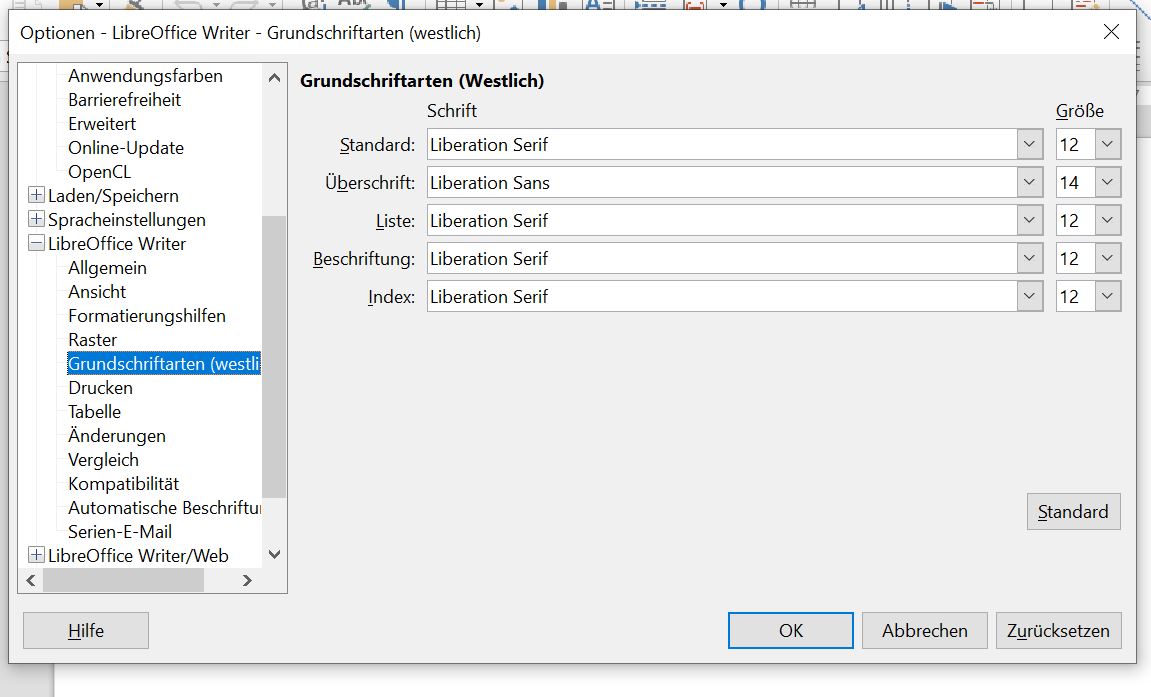Click the Standard reset-fonts button
Image resolution: width=1151 pixels, height=697 pixels.
1073,511
